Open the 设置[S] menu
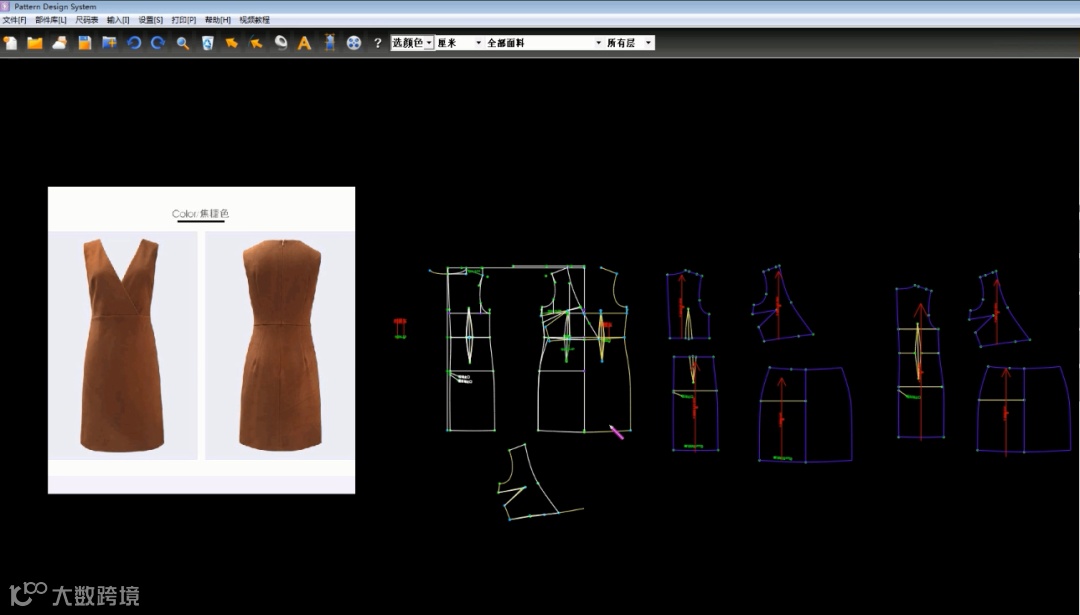 (x=150, y=20)
